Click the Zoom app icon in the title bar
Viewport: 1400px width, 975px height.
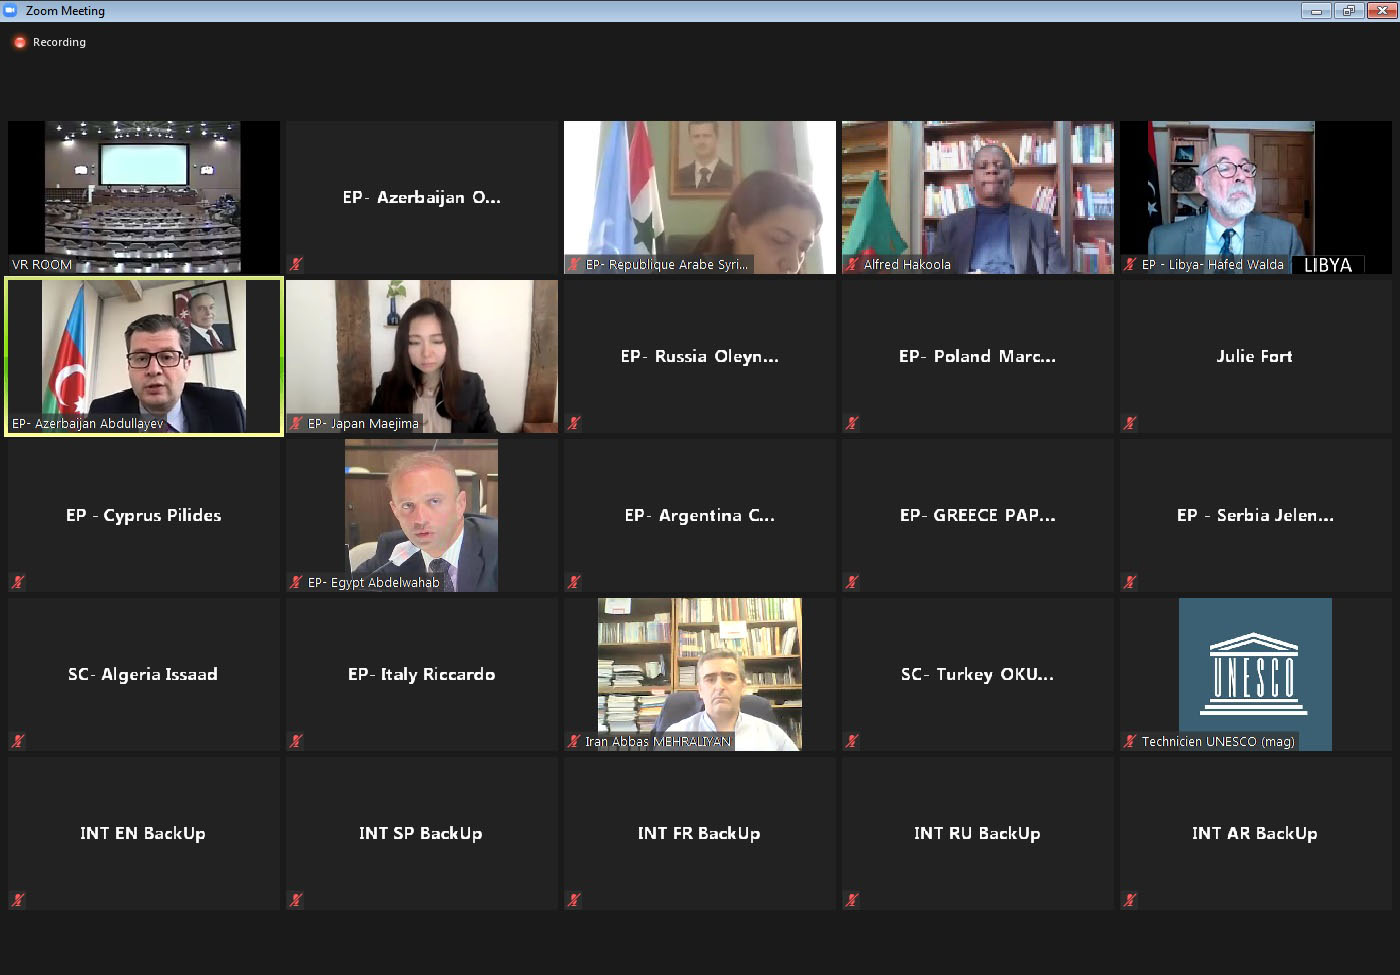(10, 10)
